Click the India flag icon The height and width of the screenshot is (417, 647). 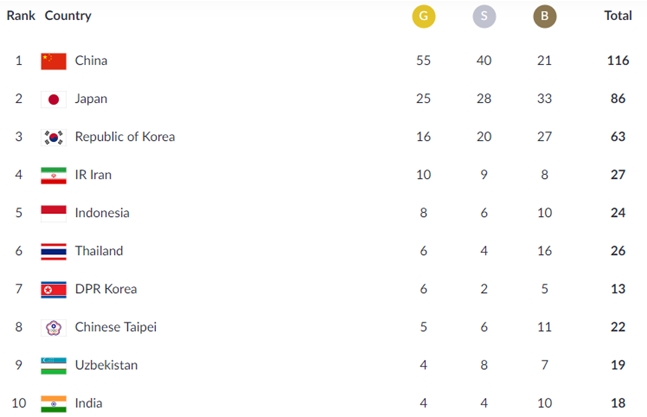[x=53, y=403]
